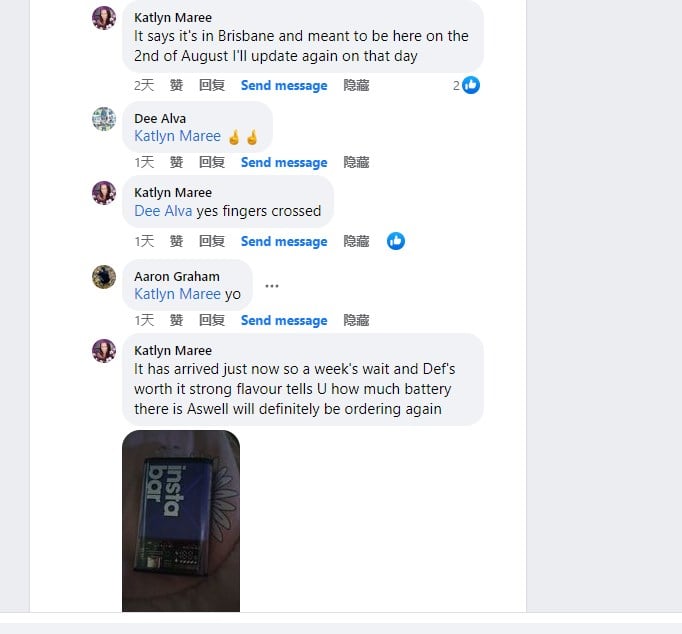Click Send message under Dee Alva's comment

click(284, 162)
